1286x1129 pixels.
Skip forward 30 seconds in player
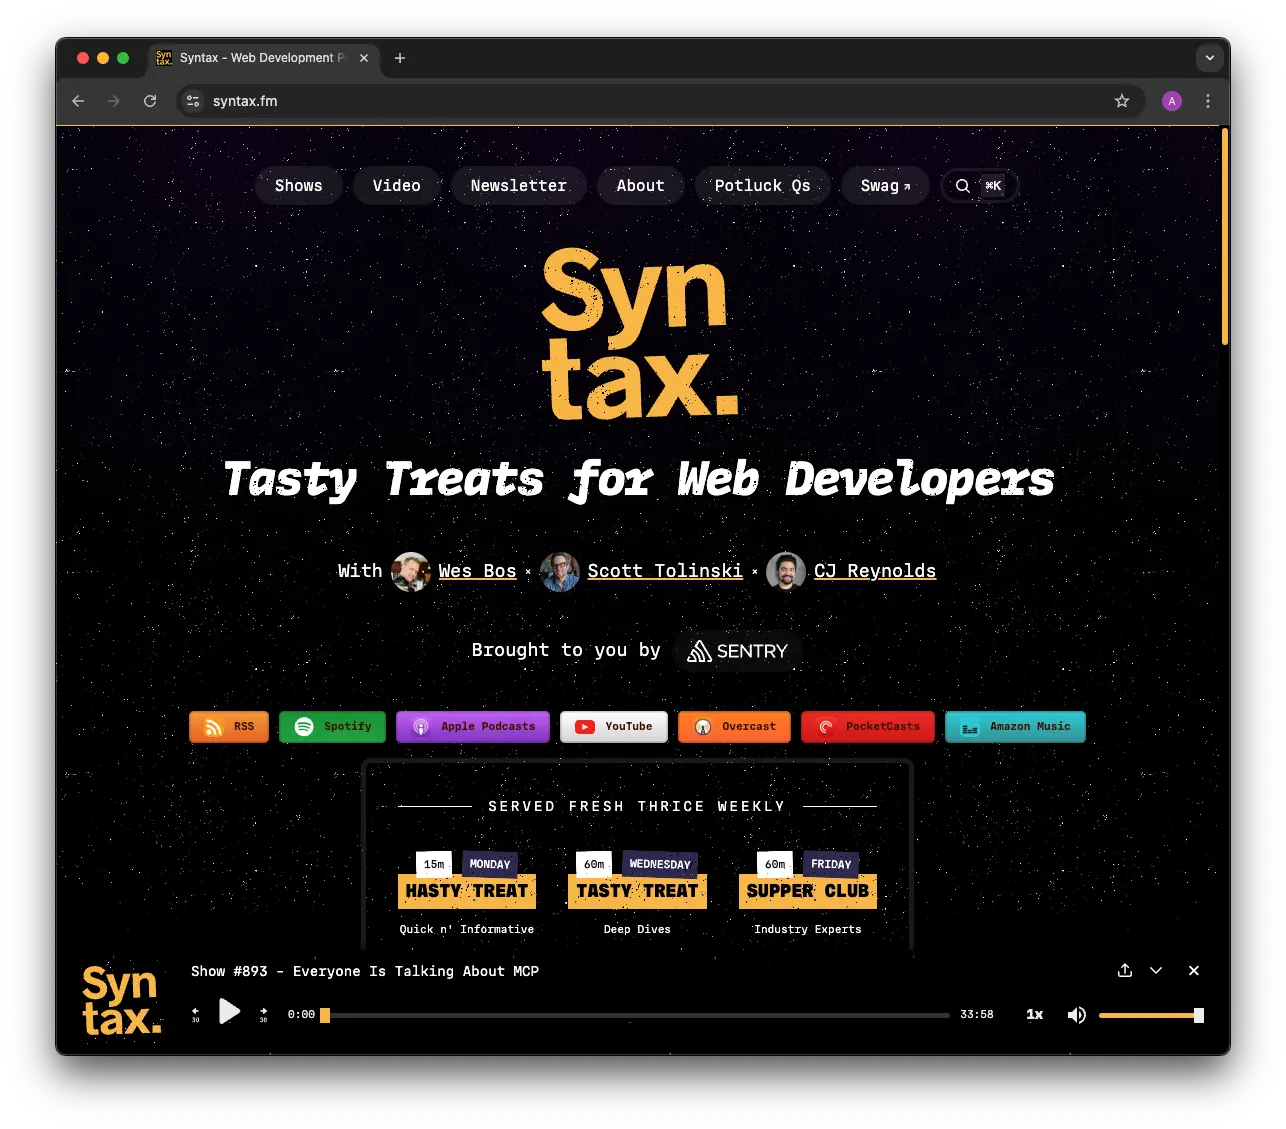(x=263, y=1014)
